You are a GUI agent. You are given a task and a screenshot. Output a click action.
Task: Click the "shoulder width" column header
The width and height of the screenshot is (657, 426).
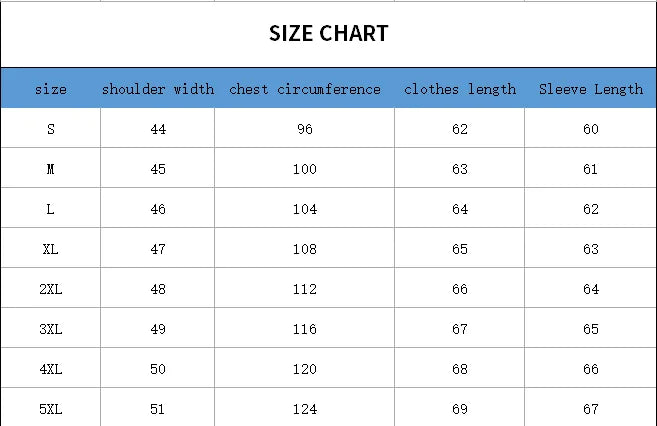[158, 89]
